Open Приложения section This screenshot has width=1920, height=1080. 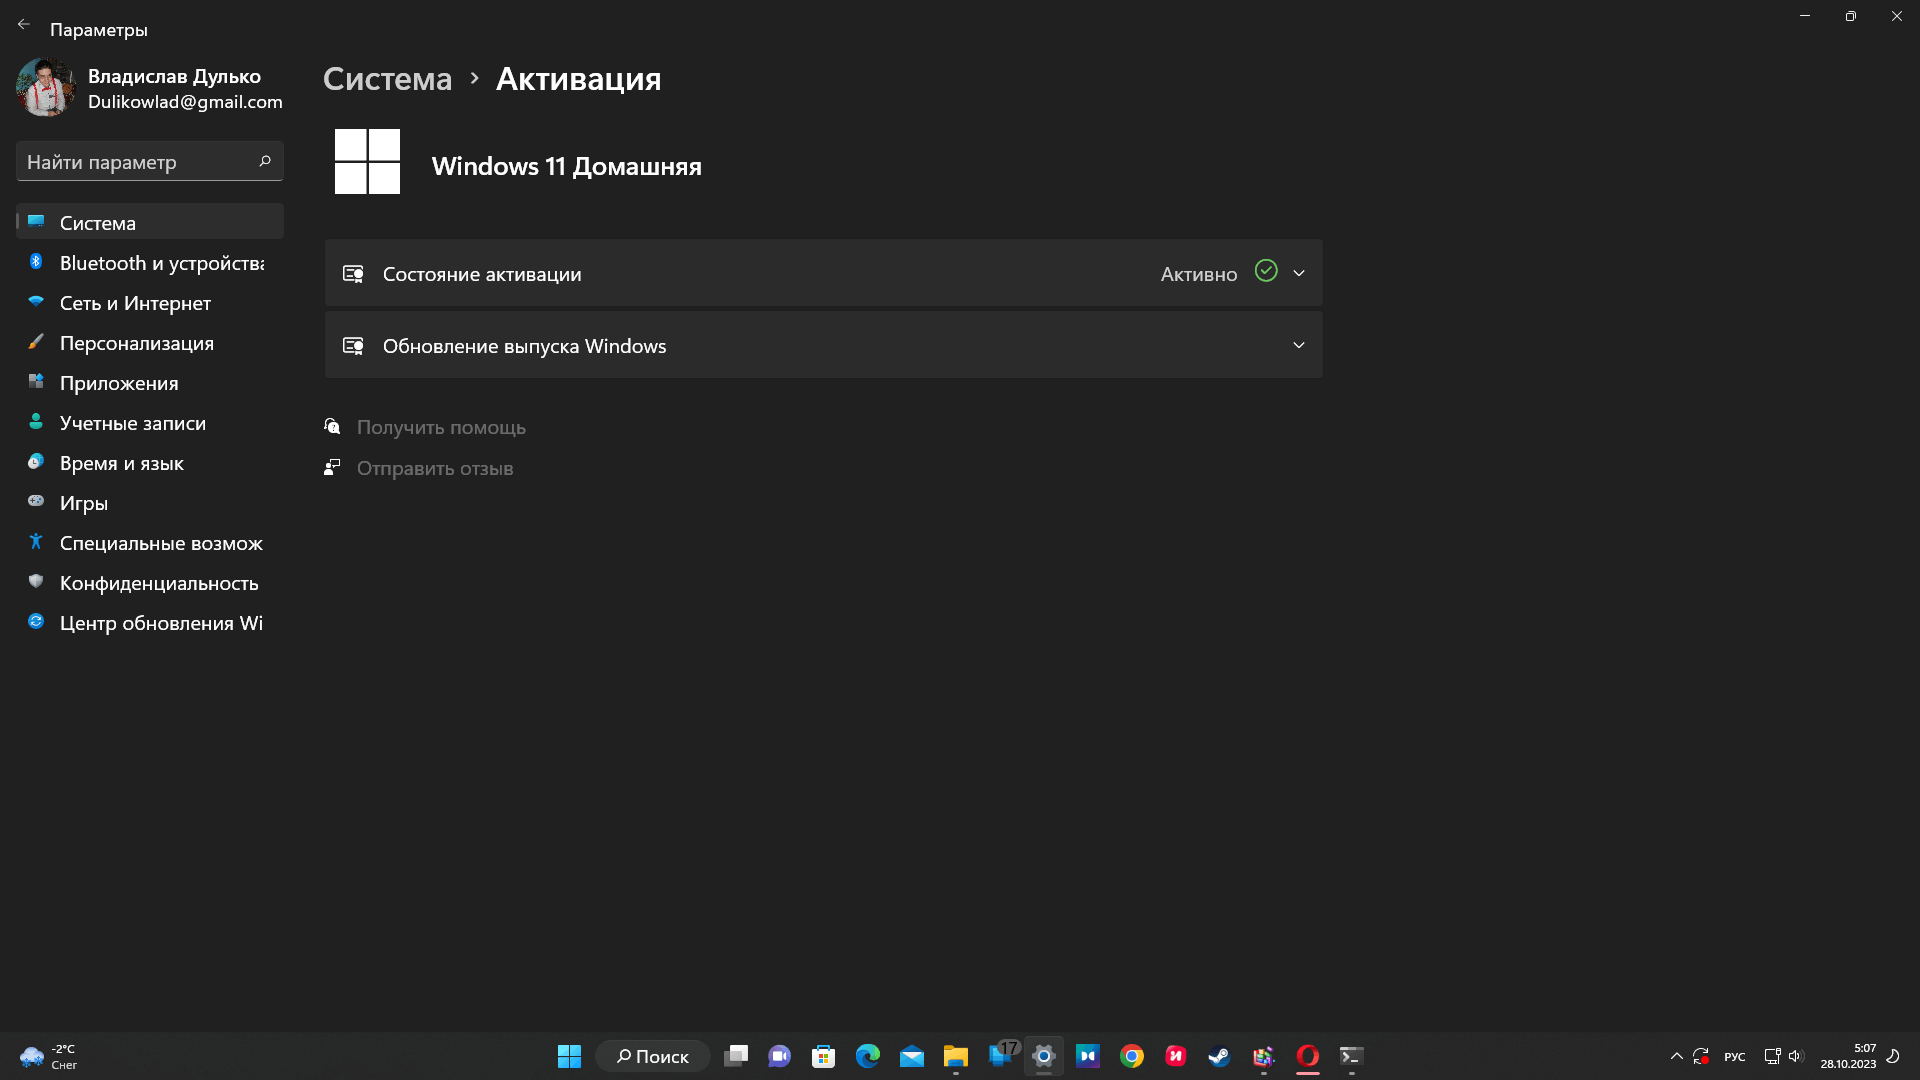(150, 382)
